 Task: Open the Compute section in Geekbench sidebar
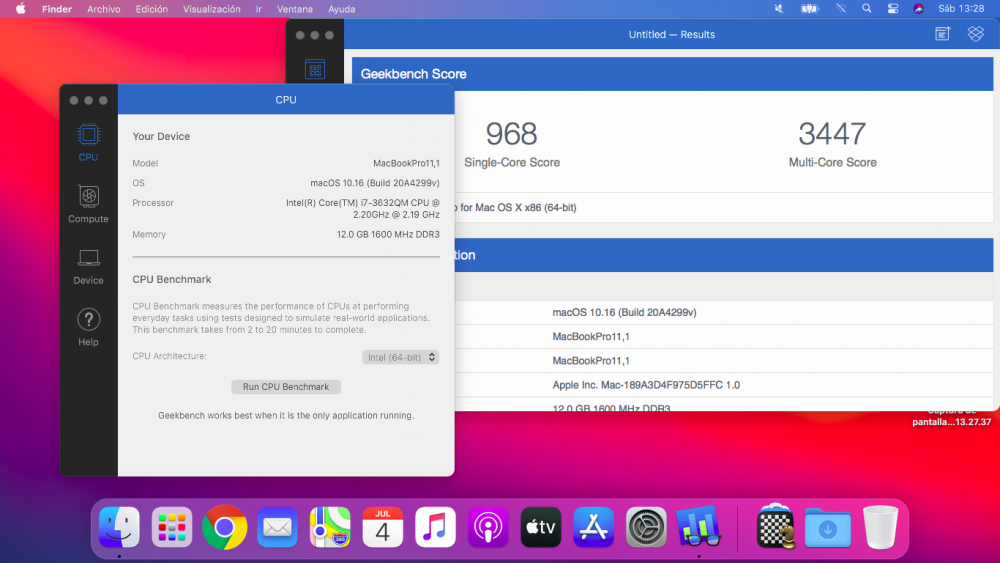tap(88, 204)
